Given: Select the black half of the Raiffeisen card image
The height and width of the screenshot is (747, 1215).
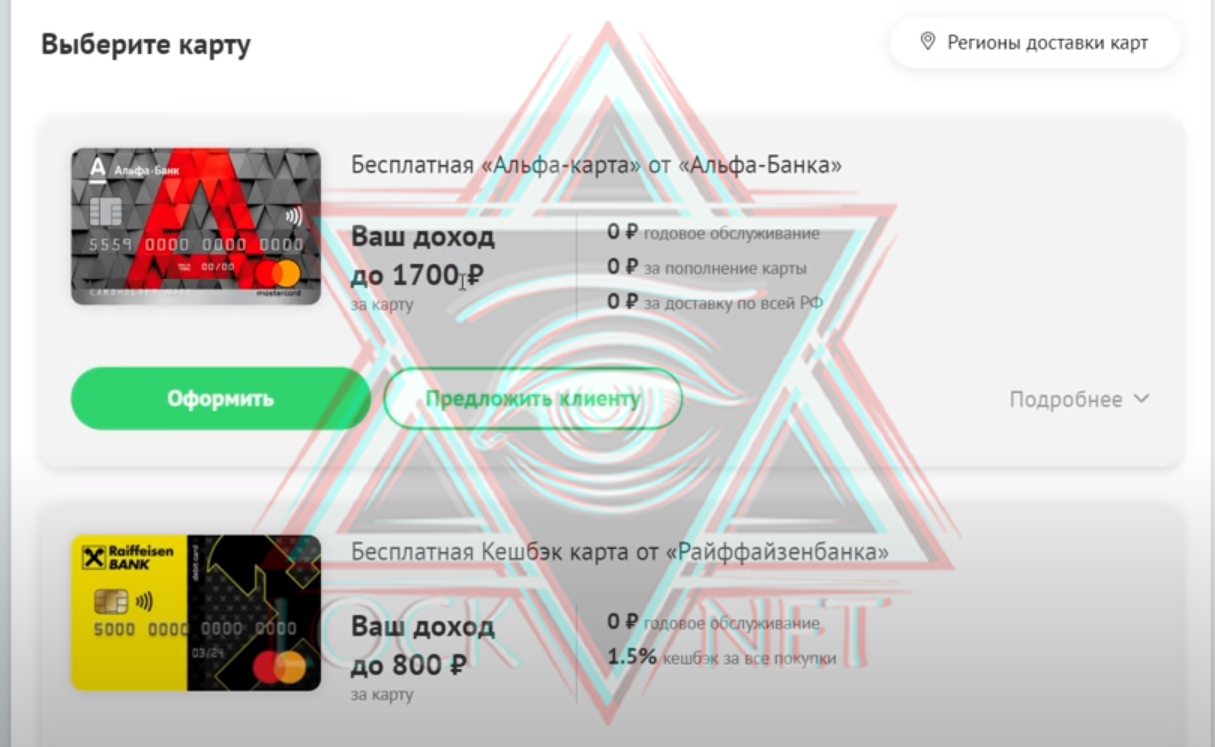Looking at the screenshot, I should coord(254,612).
